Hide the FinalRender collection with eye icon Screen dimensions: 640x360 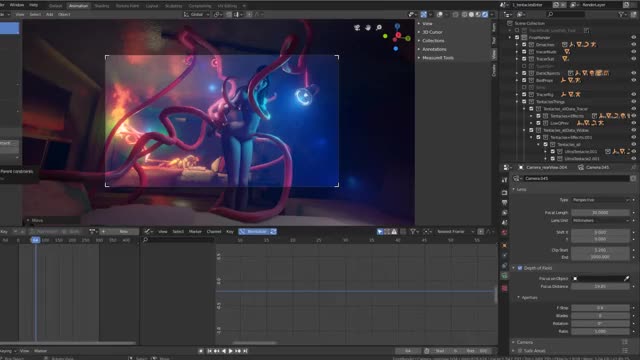(x=634, y=38)
